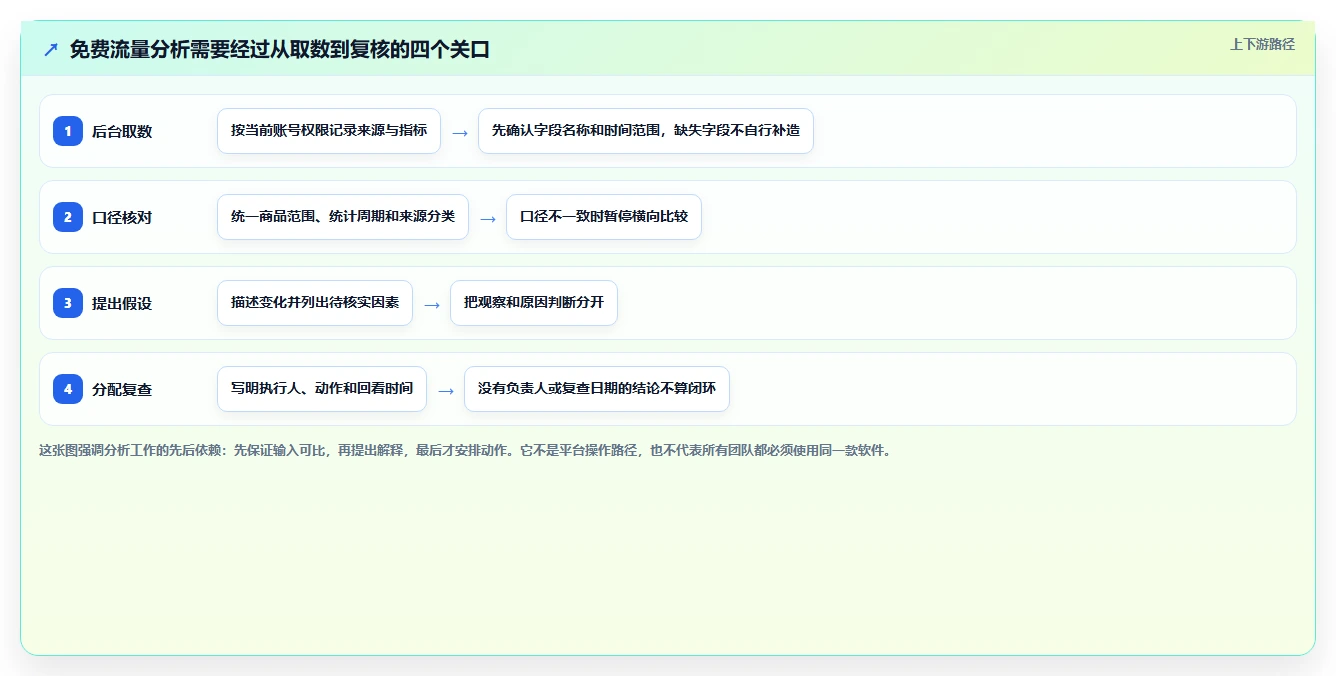The height and width of the screenshot is (676, 1336).
Task: Click the step 3 number badge
Action: 68,303
